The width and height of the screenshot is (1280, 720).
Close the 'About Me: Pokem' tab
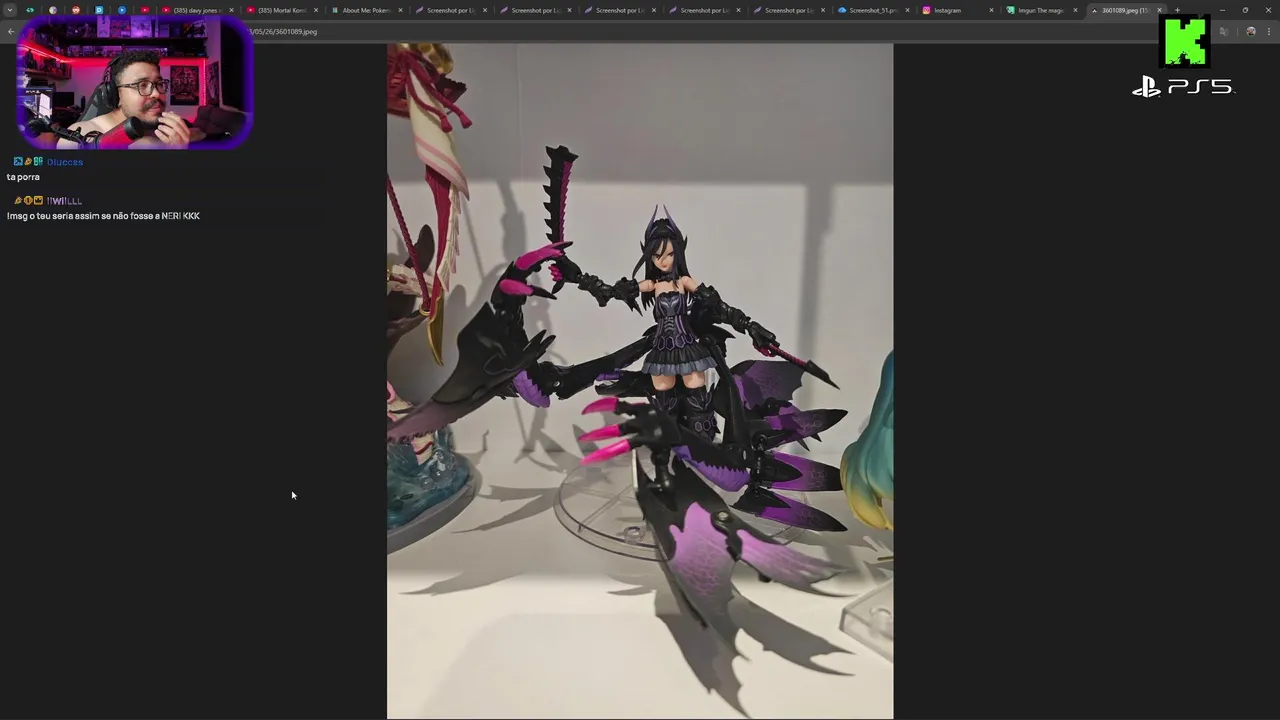tap(401, 10)
